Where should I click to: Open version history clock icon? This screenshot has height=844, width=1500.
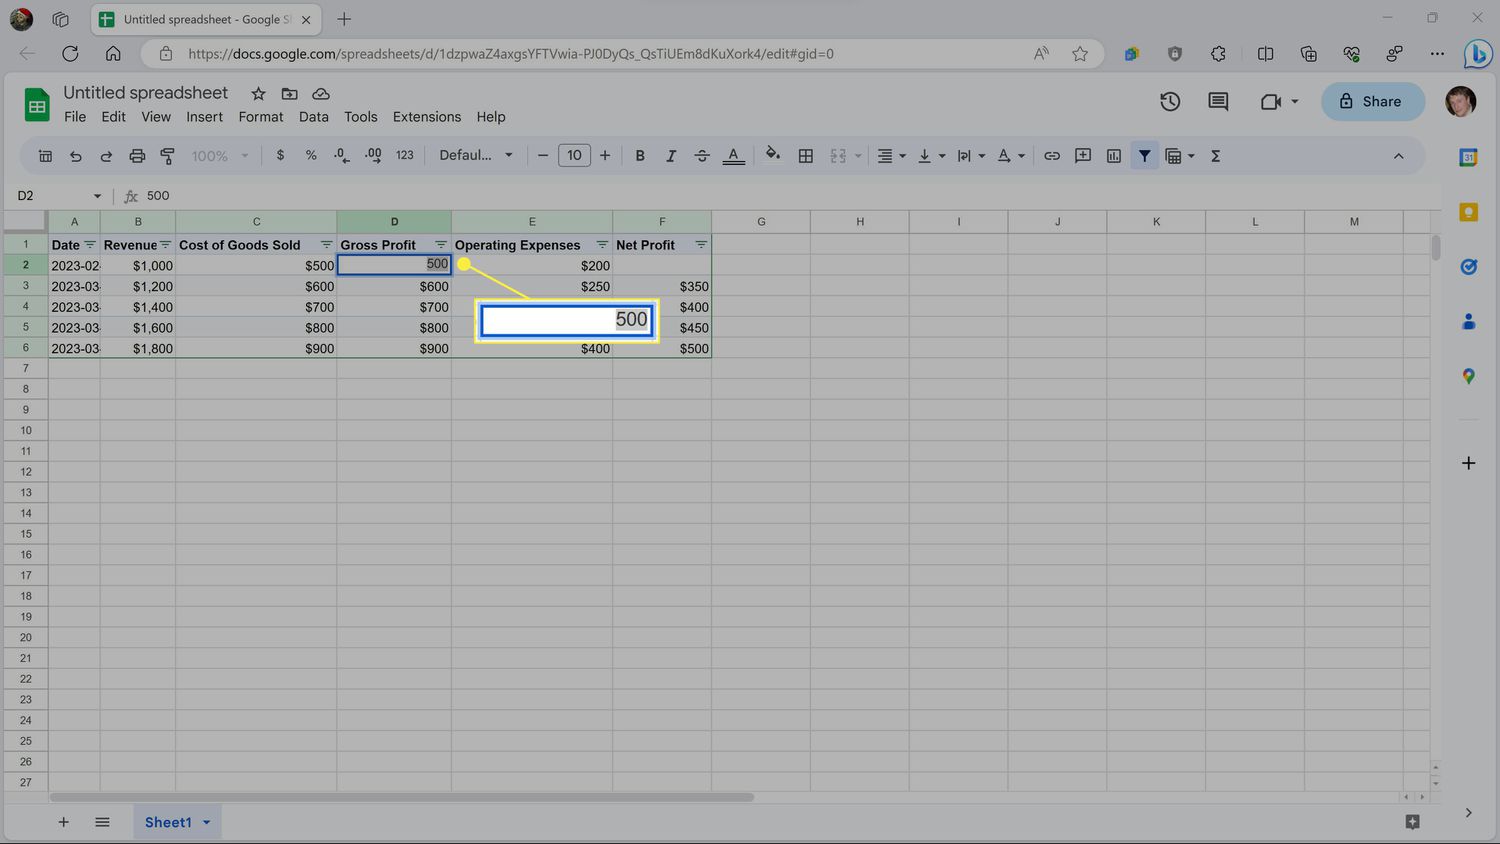(x=1169, y=101)
